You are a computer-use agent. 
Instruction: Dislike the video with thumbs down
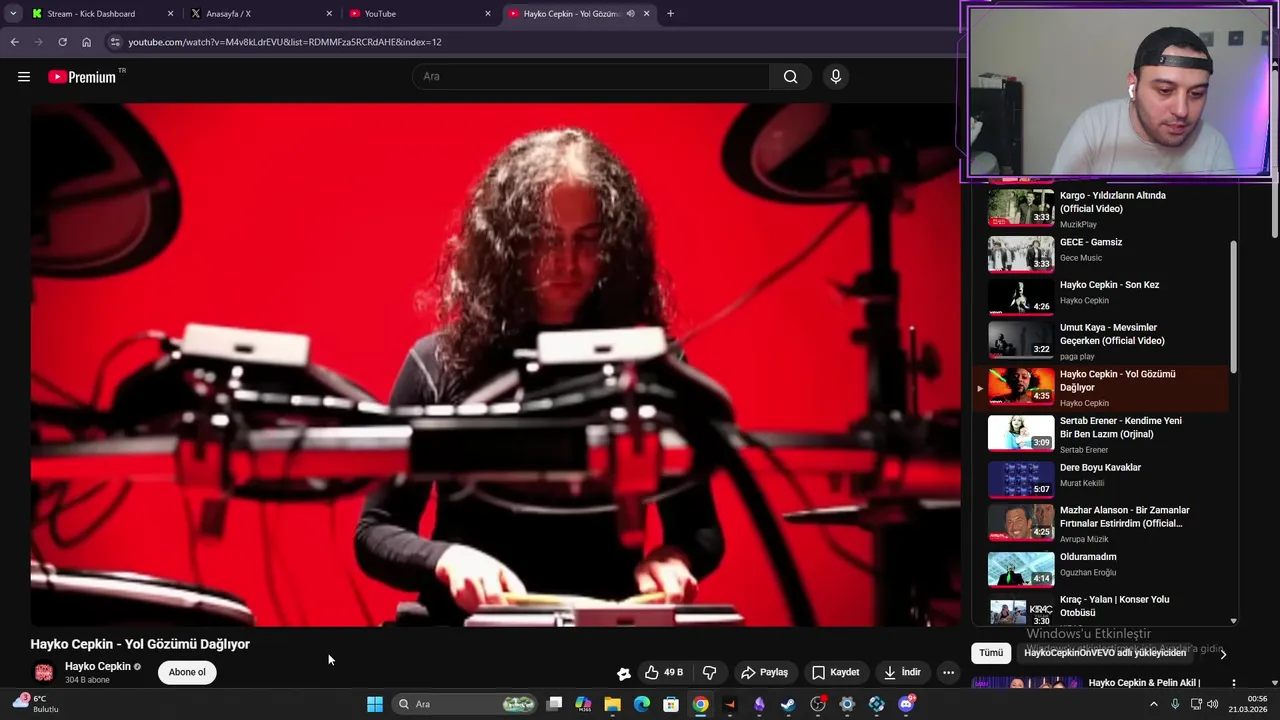[x=710, y=672]
